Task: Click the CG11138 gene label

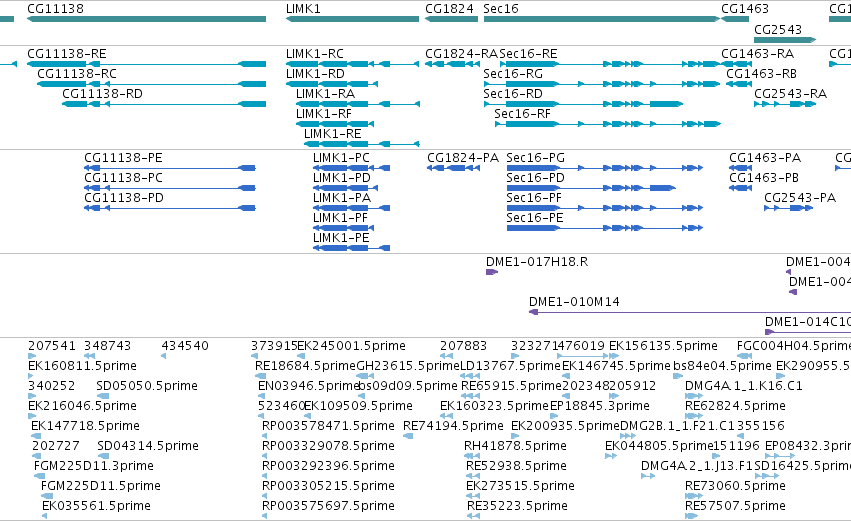Action: coord(55,9)
